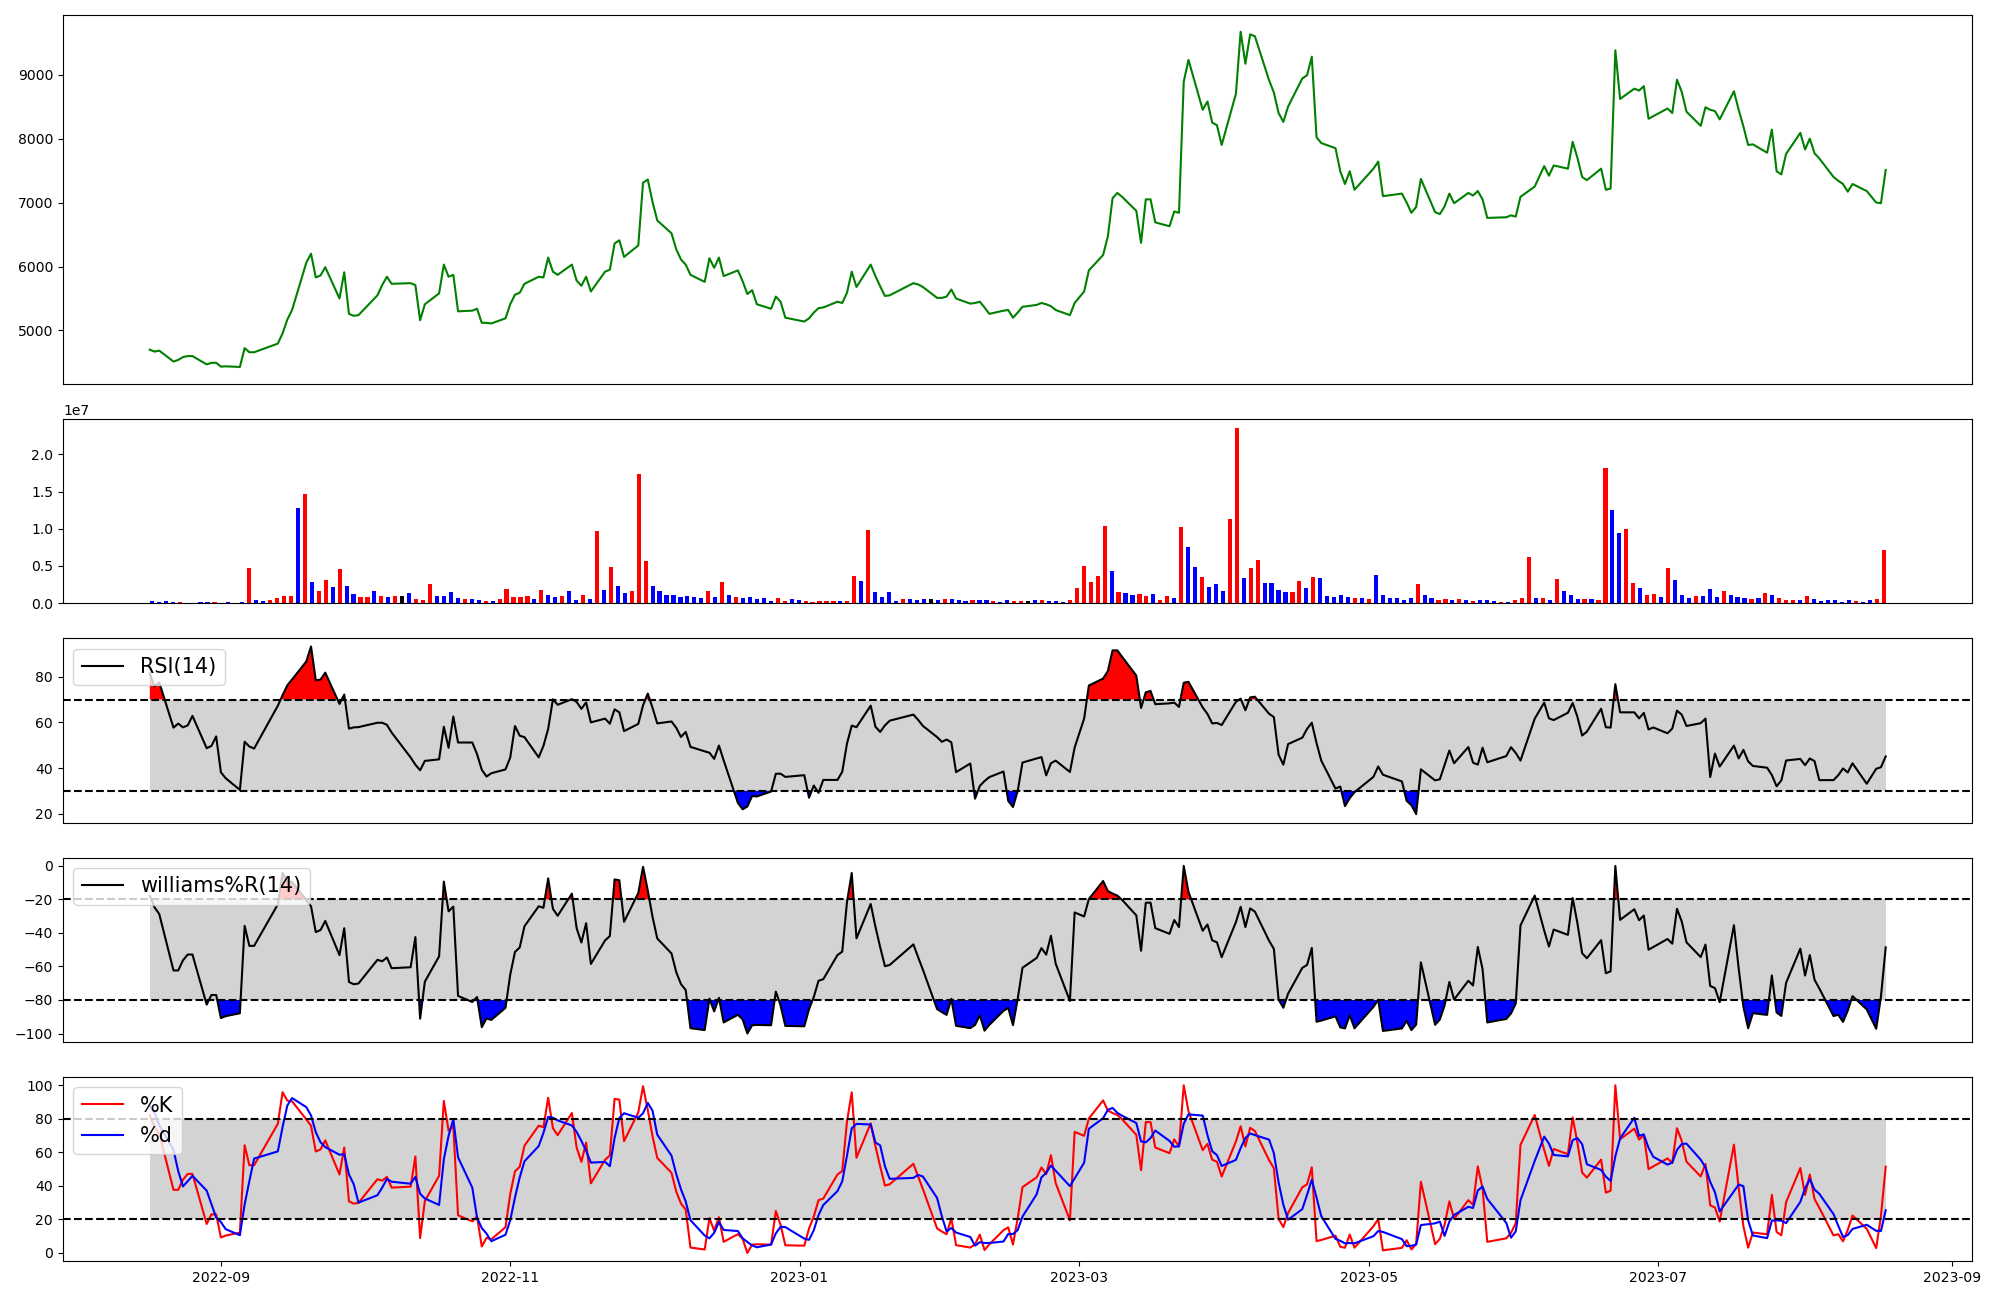This screenshot has height=1300, width=2000.
Task: Click the RSI(14) legend label
Action: pyautogui.click(x=178, y=666)
